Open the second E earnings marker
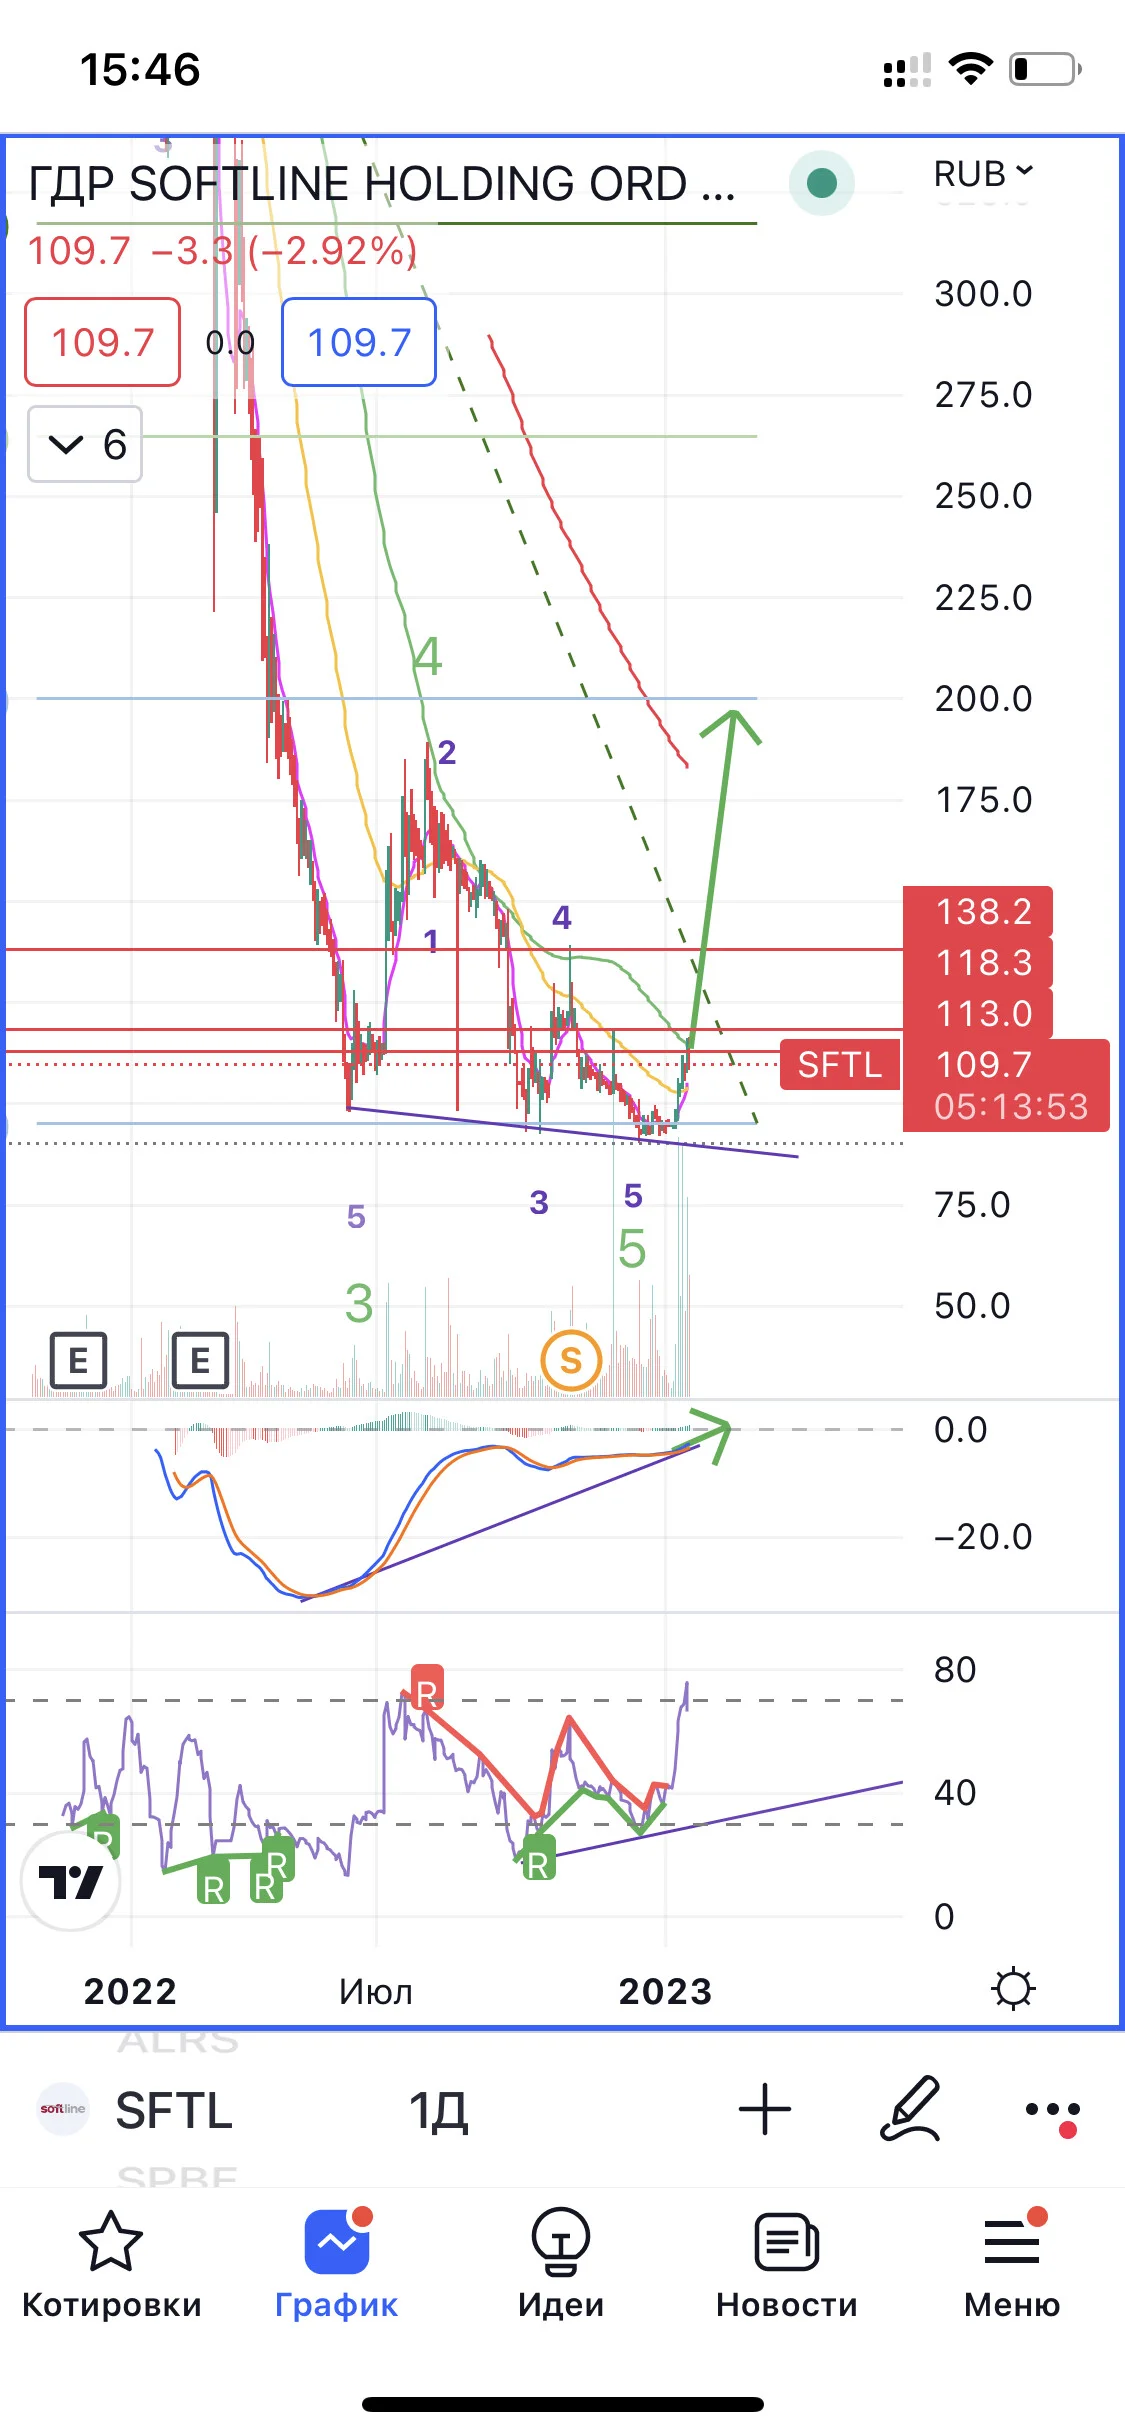Viewport: 1125px width, 2436px height. click(x=200, y=1360)
